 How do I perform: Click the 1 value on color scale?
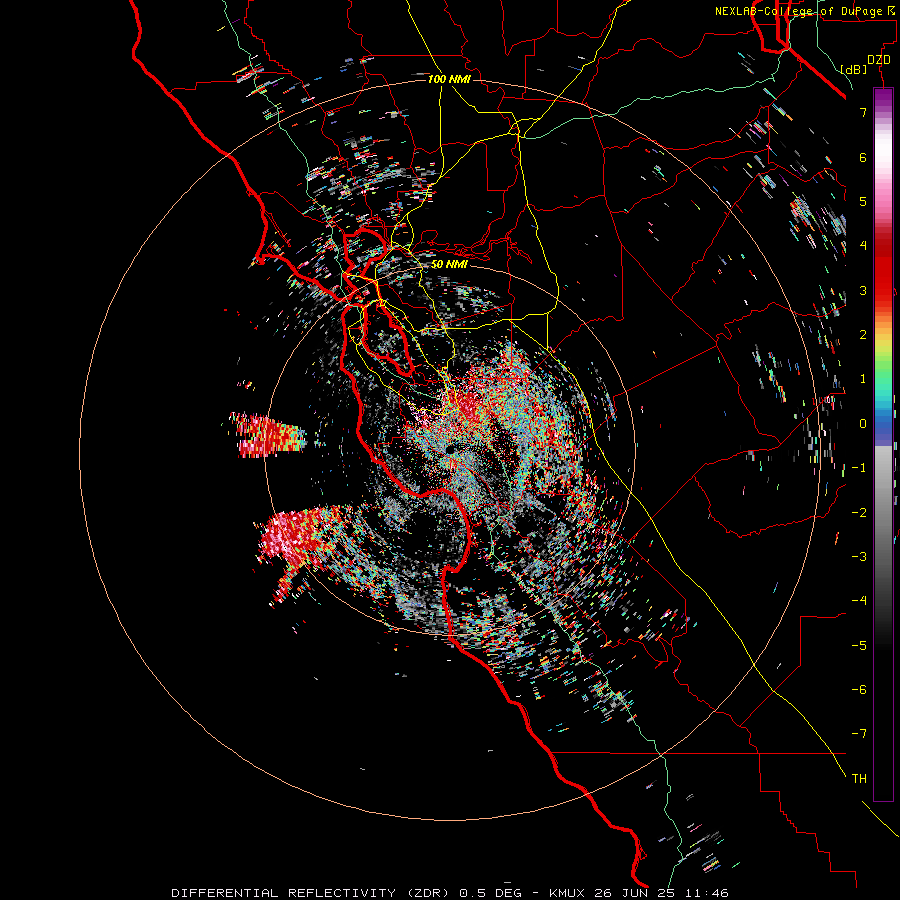click(x=863, y=379)
